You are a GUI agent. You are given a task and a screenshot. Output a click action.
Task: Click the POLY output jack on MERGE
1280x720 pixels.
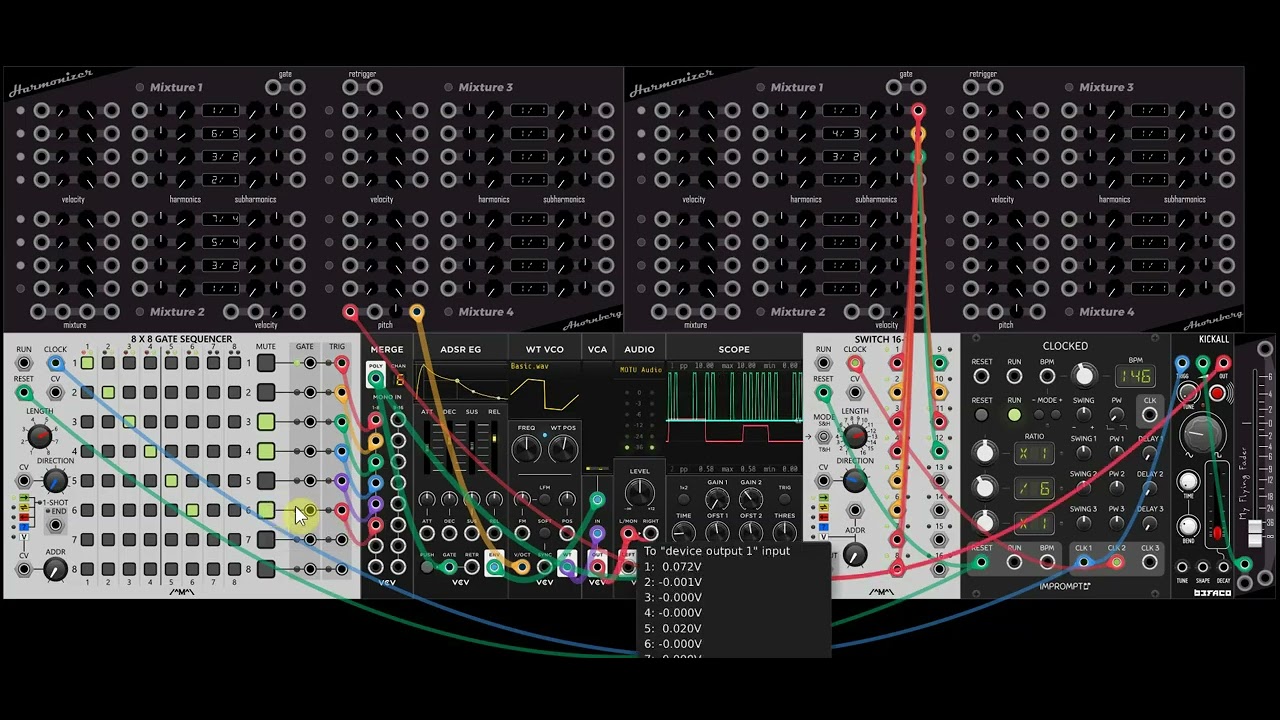(376, 379)
